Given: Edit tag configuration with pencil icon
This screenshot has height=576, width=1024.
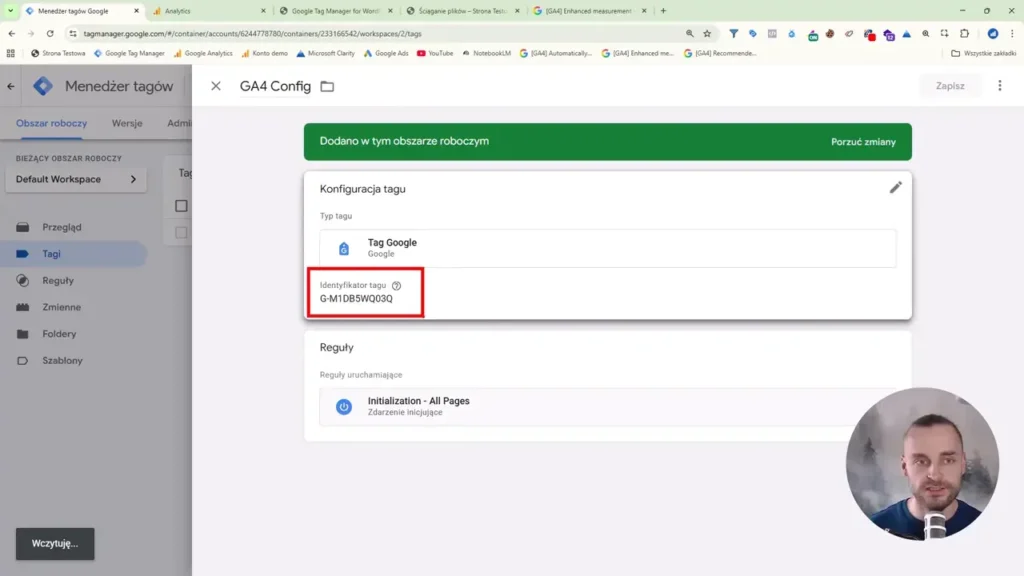Looking at the screenshot, I should click(x=895, y=187).
